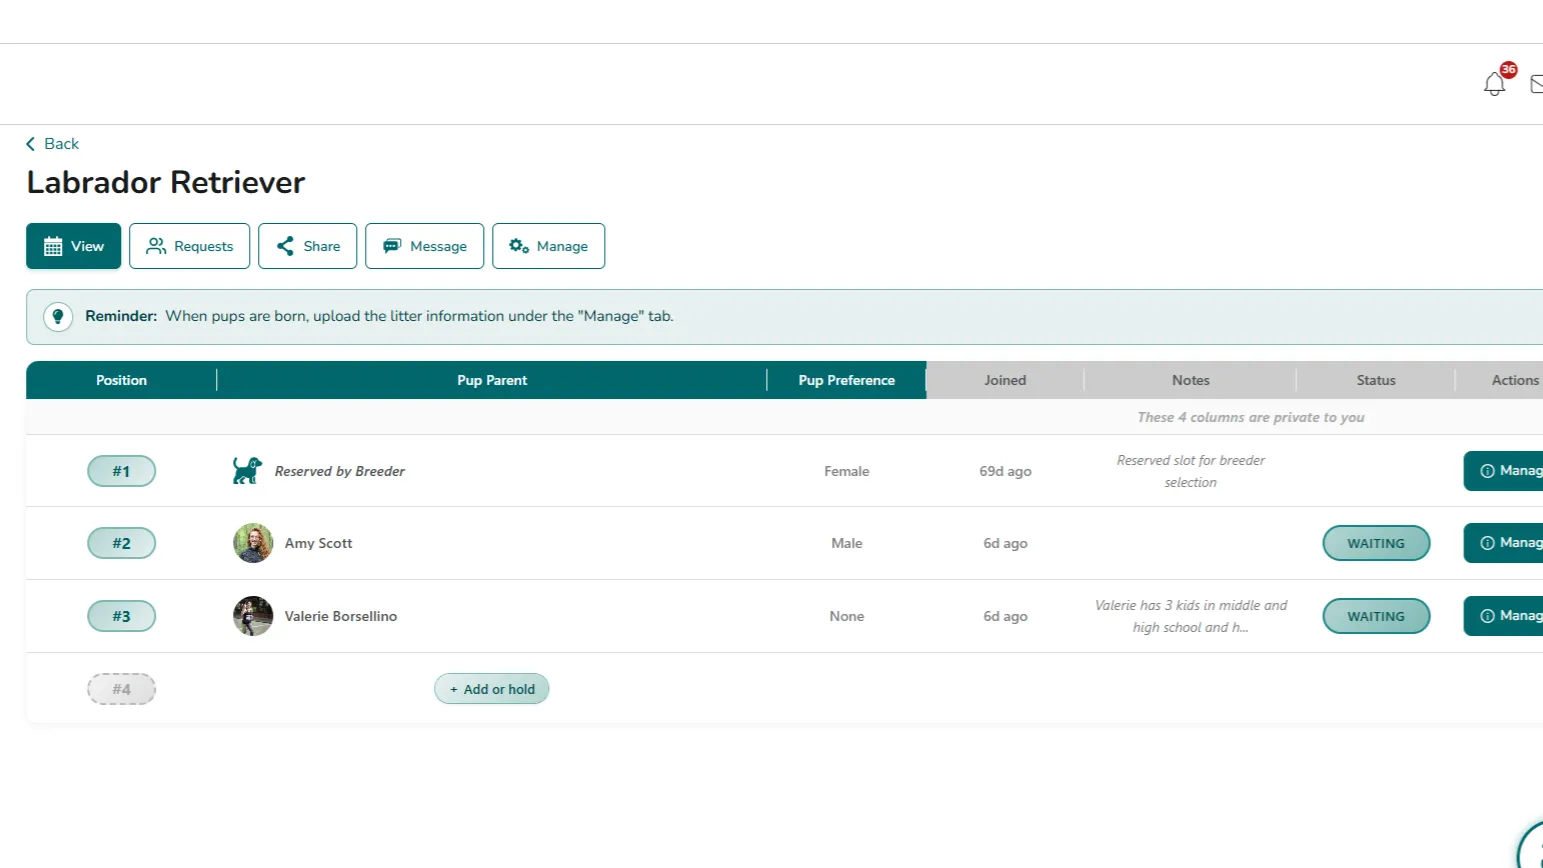Click the Reserved by Breeder dog icon
This screenshot has height=868, width=1543.
point(247,471)
